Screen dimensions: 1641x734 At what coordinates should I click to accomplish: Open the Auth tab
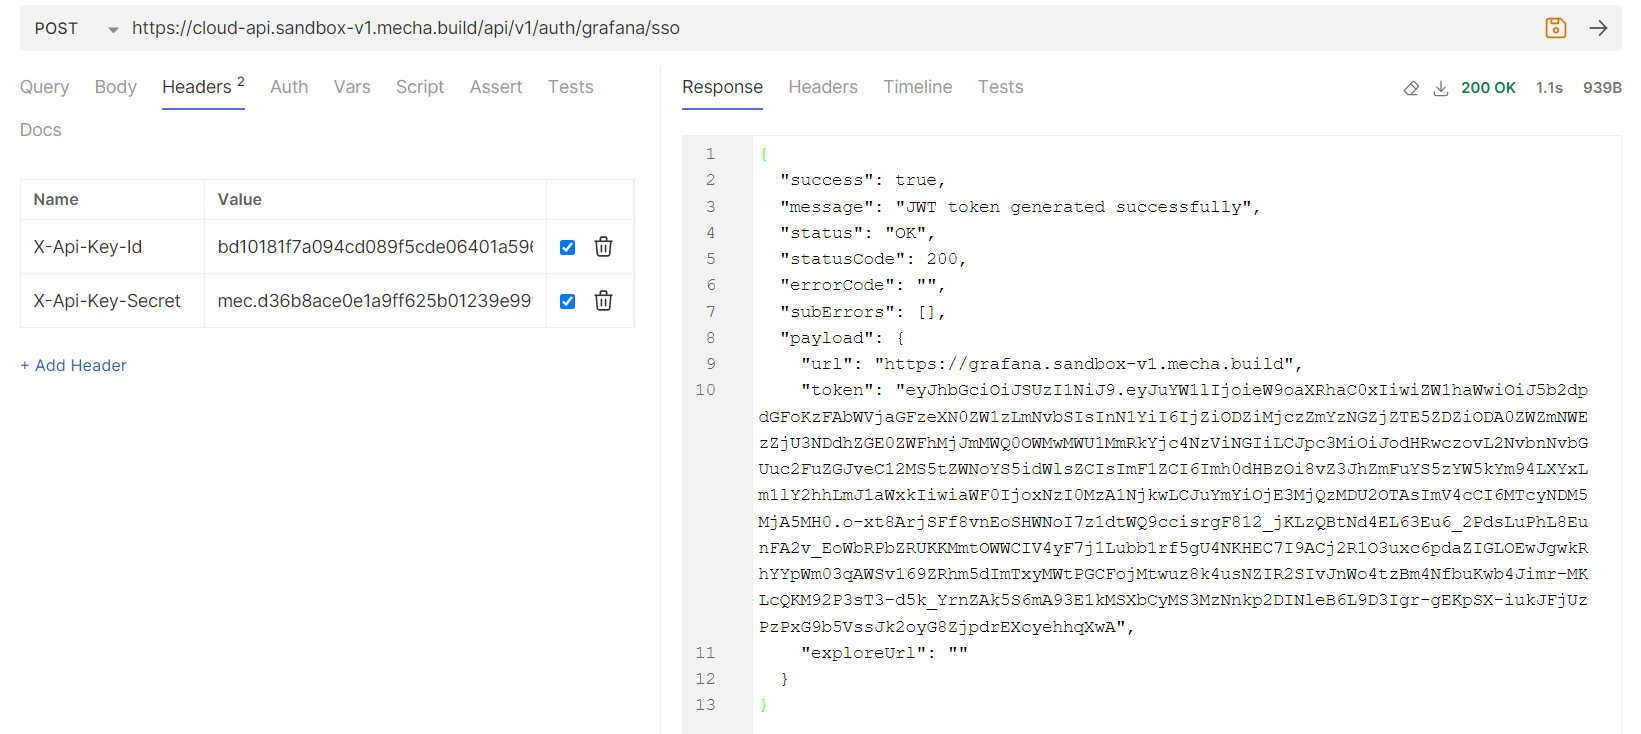[289, 87]
